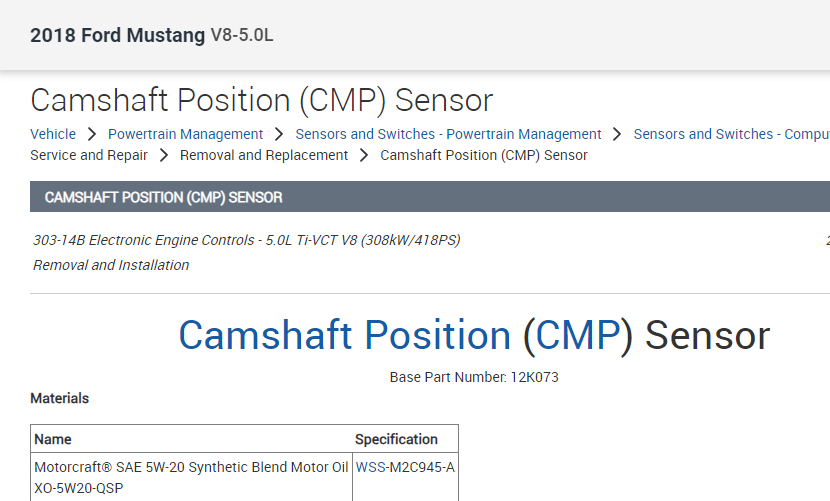Screen dimensions: 830x501
Task: Click the chevron after Removal and Replacement
Action: pyautogui.click(x=364, y=155)
